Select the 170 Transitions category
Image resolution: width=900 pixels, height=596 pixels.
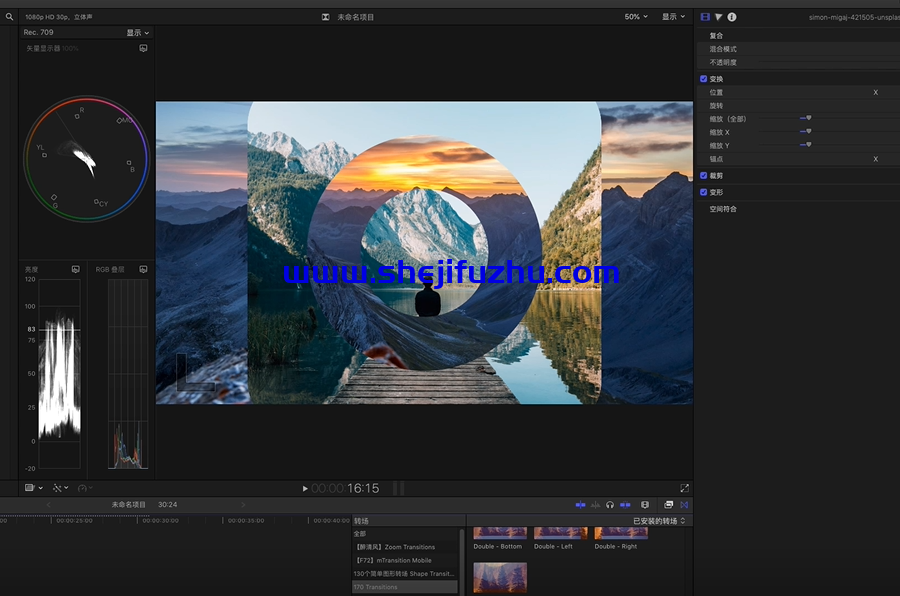coord(405,587)
